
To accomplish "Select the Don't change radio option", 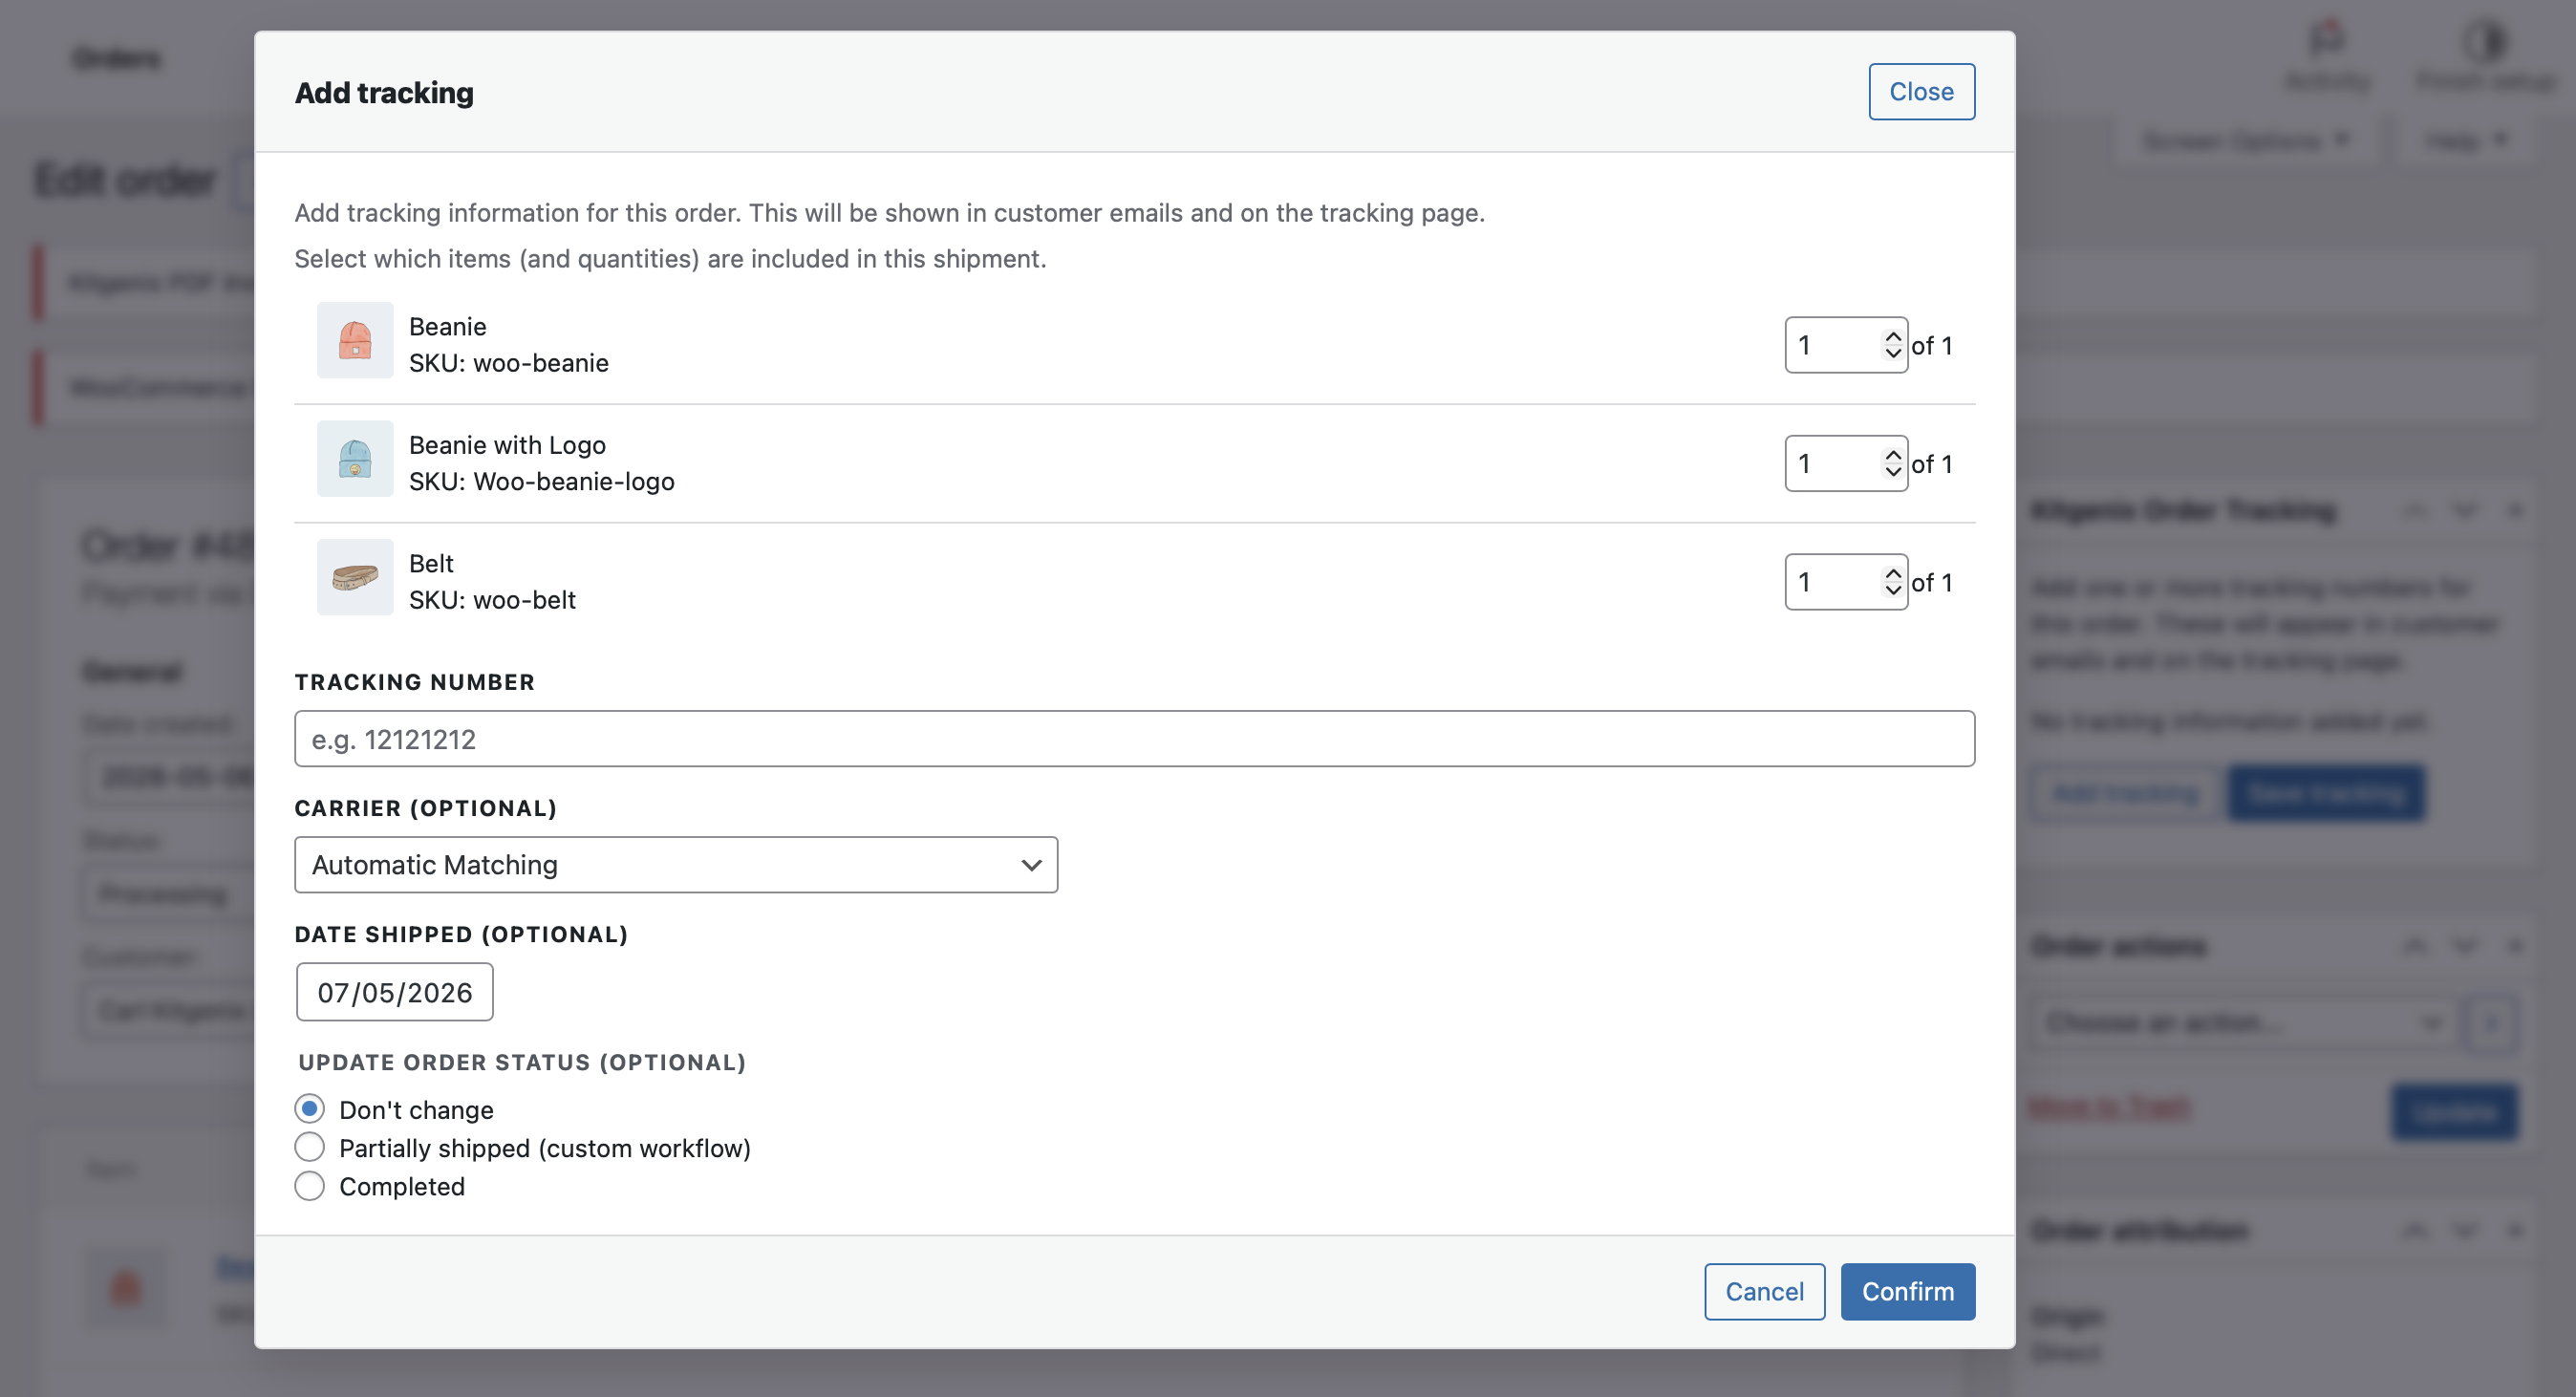I will pyautogui.click(x=310, y=1109).
